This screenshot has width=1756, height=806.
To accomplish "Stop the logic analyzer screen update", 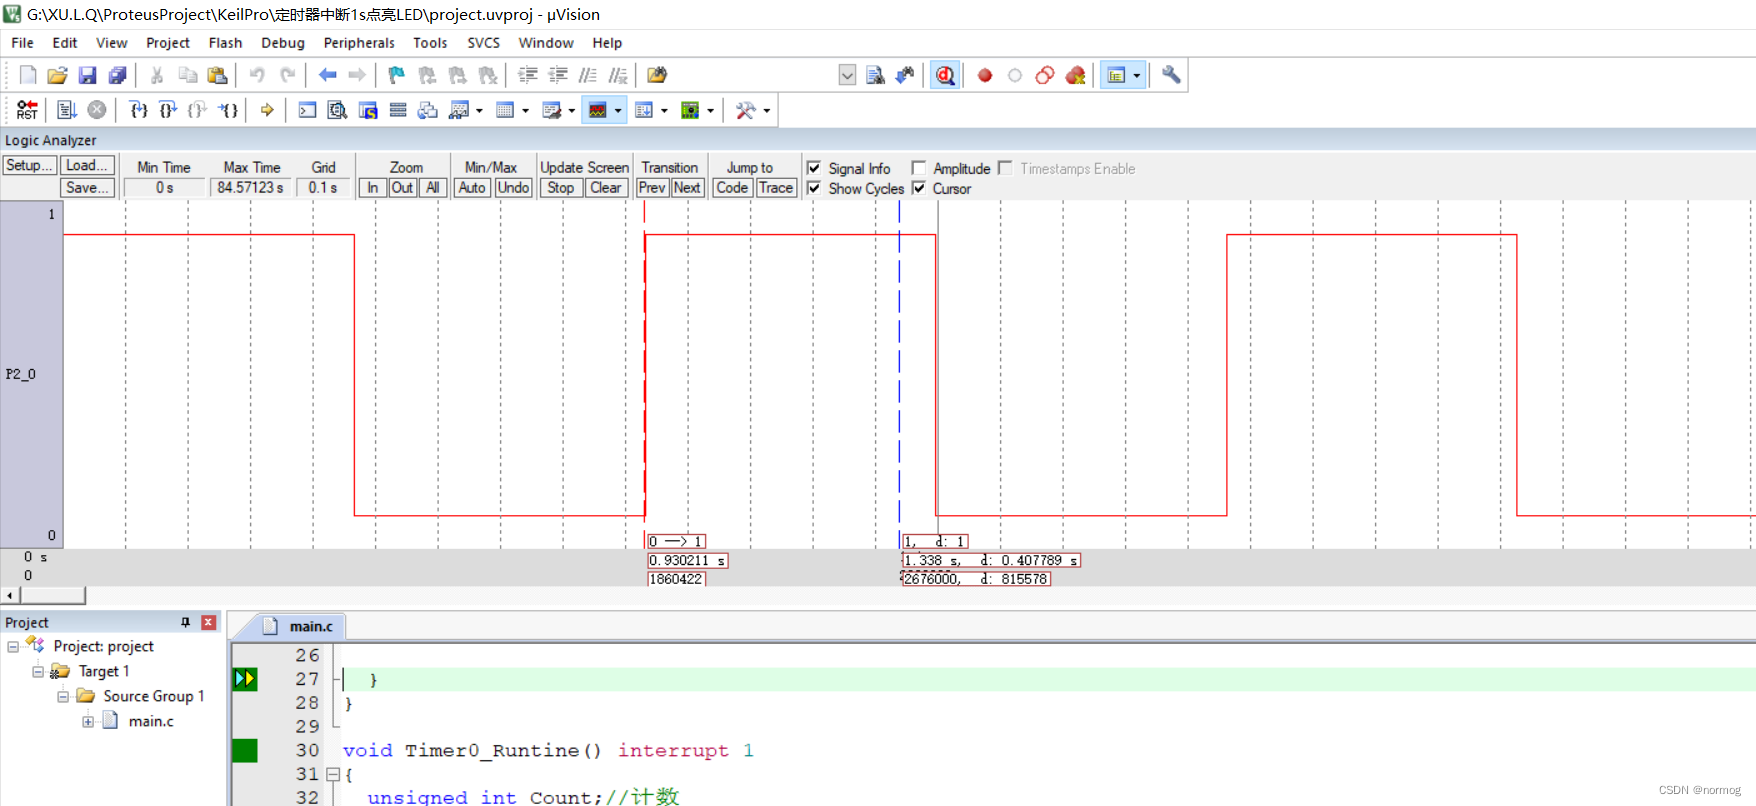I will (561, 187).
